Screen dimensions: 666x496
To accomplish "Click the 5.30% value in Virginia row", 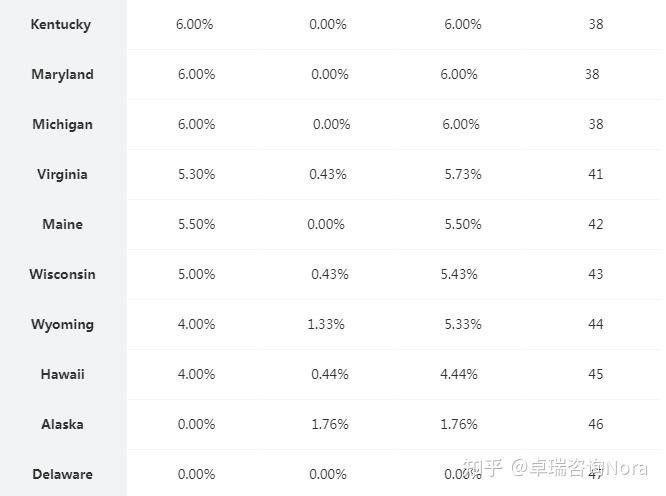I will pos(196,174).
